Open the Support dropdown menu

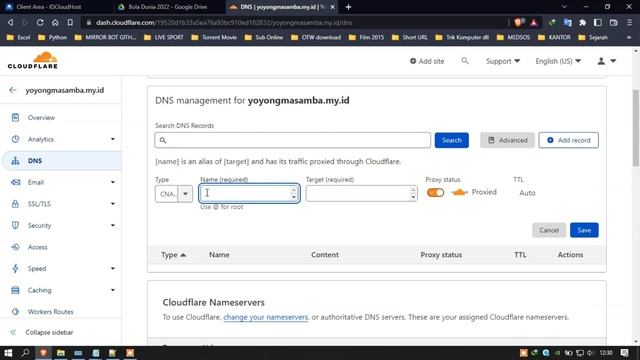tap(503, 61)
